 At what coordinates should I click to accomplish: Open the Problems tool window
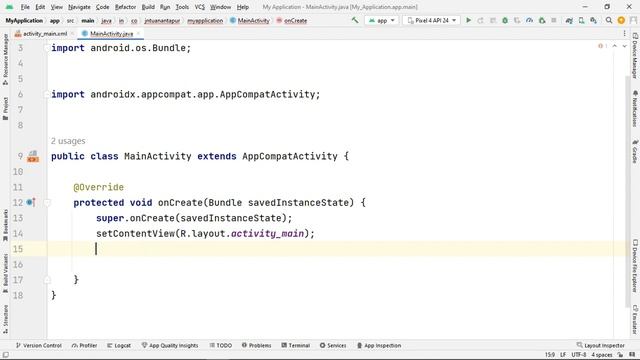click(x=256, y=345)
